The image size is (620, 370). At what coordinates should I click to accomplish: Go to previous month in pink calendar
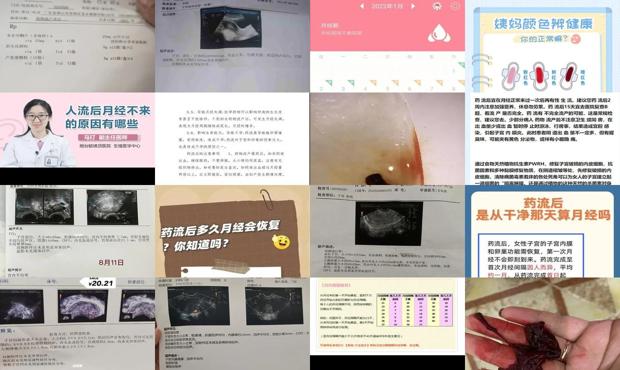coord(361,6)
